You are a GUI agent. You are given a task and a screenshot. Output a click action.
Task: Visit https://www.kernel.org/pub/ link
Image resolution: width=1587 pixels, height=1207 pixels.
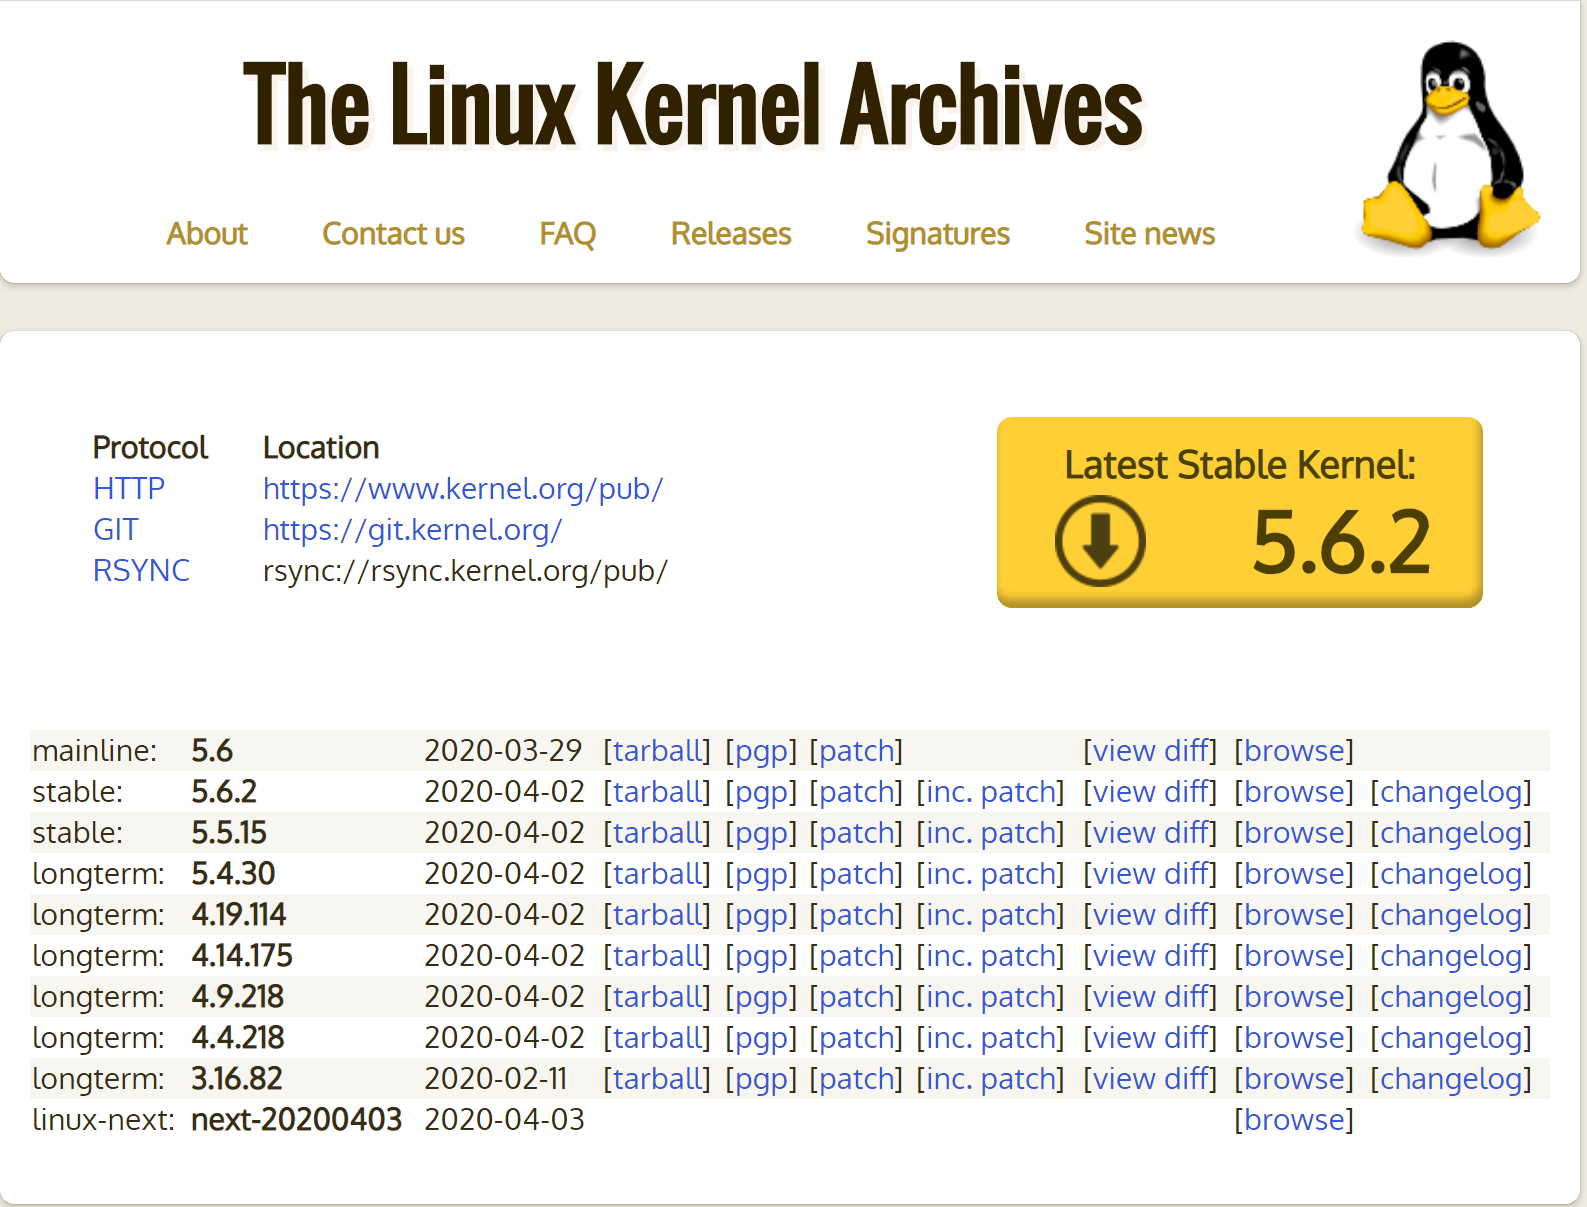click(x=463, y=488)
